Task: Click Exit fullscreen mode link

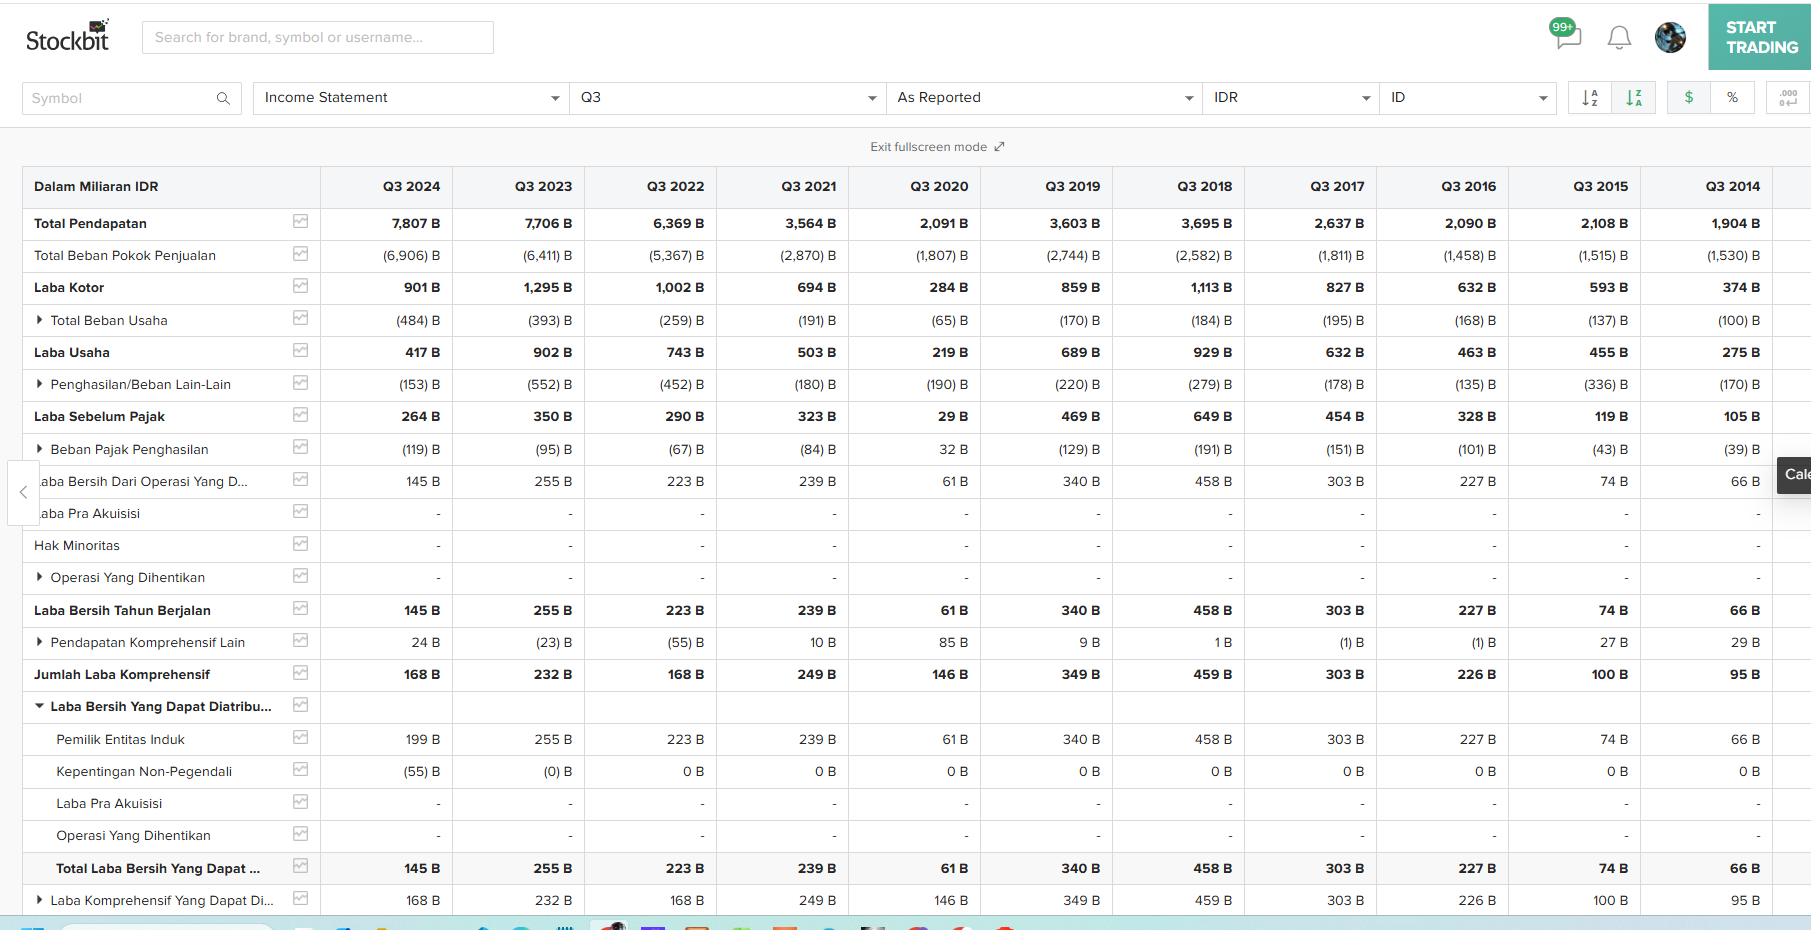Action: [936, 147]
